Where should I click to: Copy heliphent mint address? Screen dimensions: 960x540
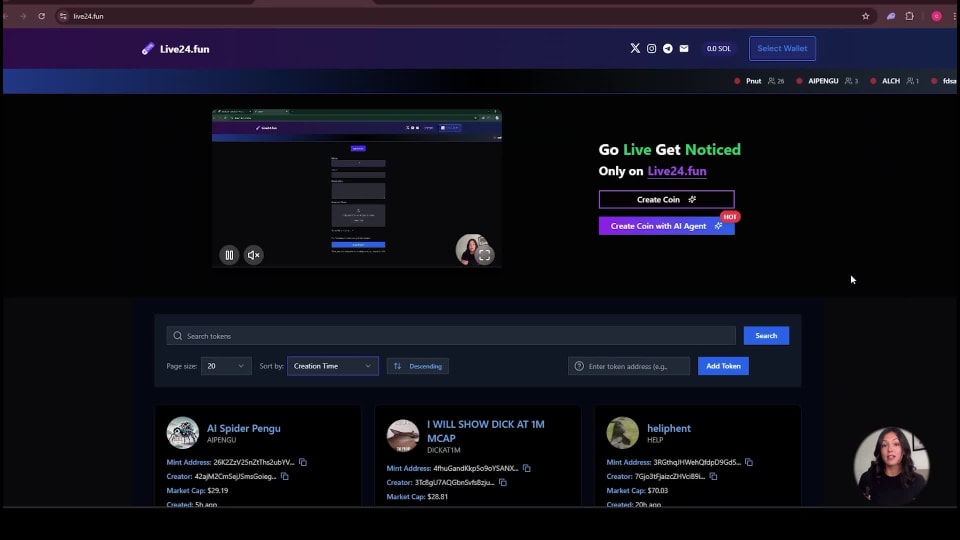point(749,462)
